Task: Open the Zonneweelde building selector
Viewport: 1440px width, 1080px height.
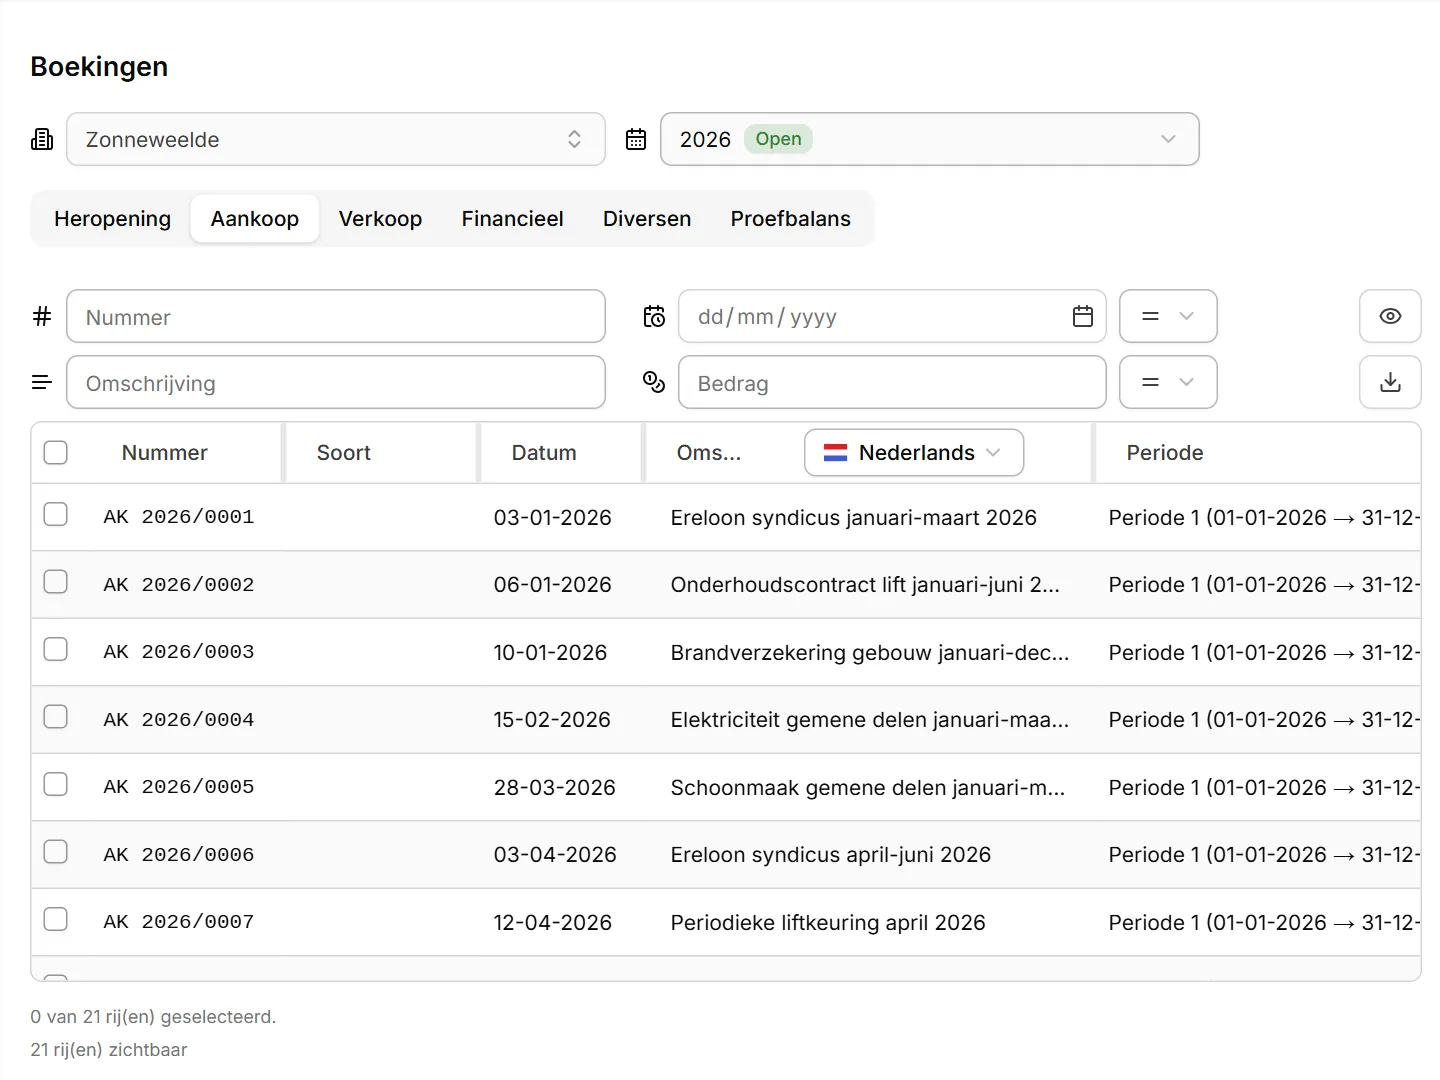Action: 336,139
